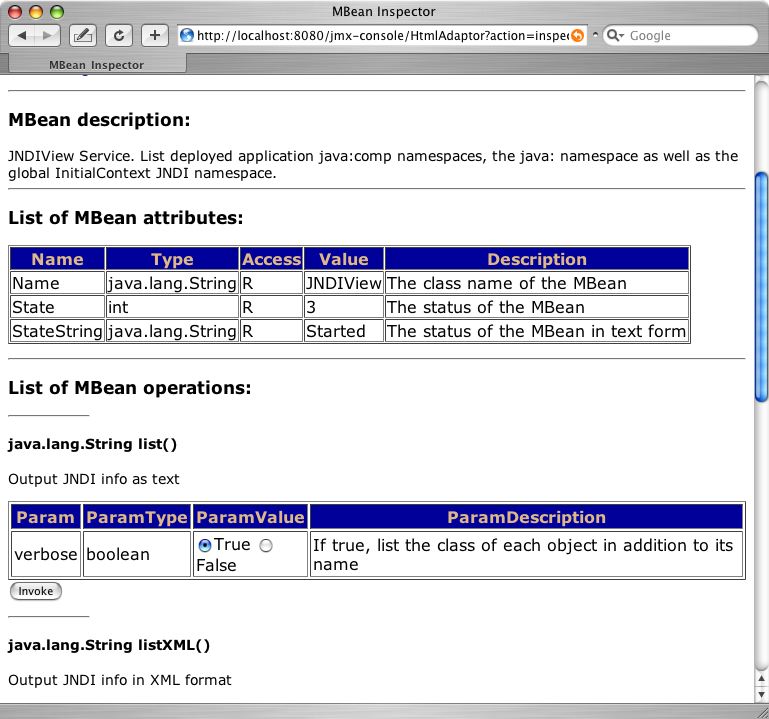Viewport: 769px width, 719px height.
Task: Click the 'List of MBean operations:' heading
Action: pyautogui.click(x=129, y=387)
